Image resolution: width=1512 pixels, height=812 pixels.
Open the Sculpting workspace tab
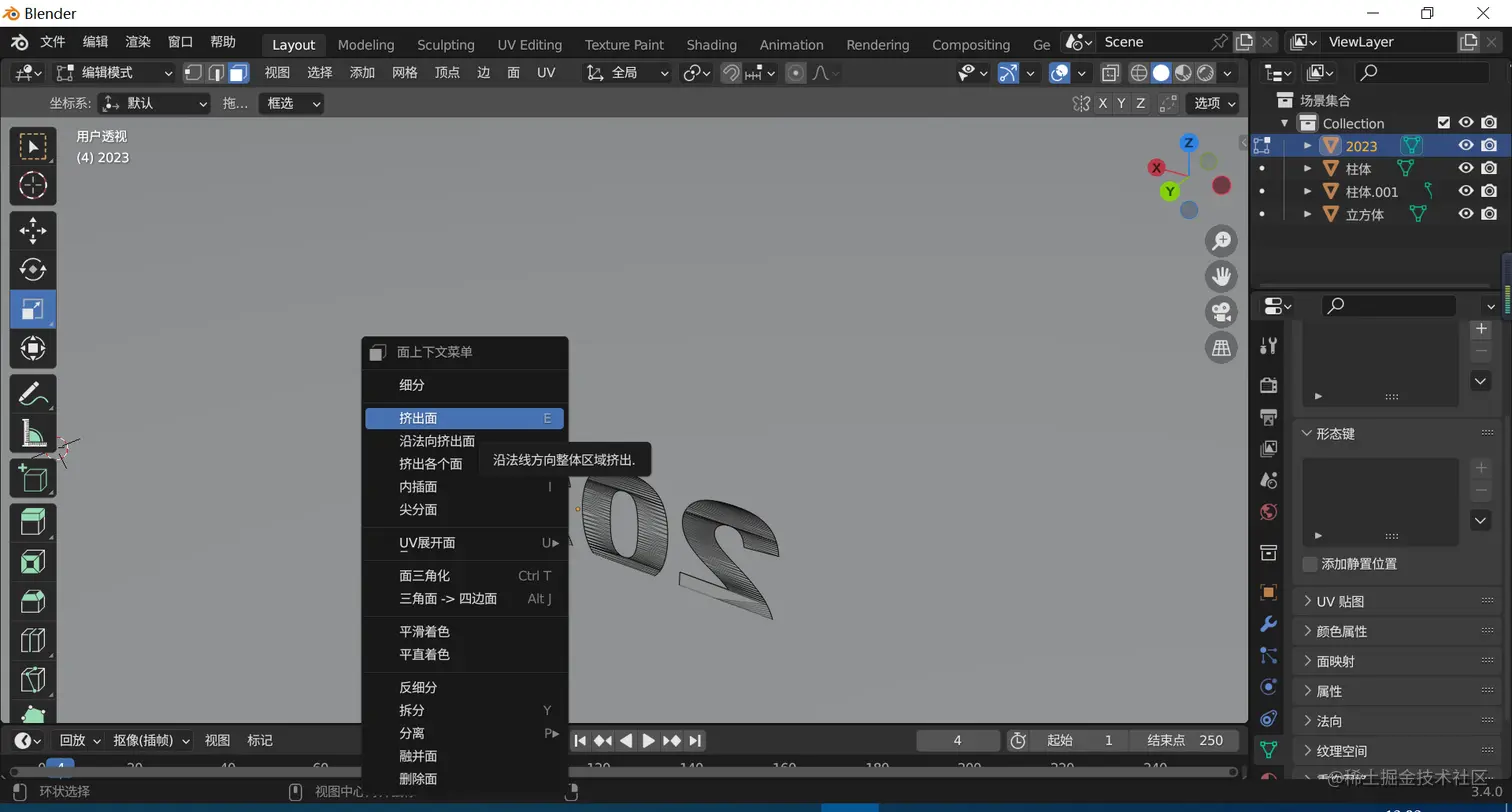[446, 45]
